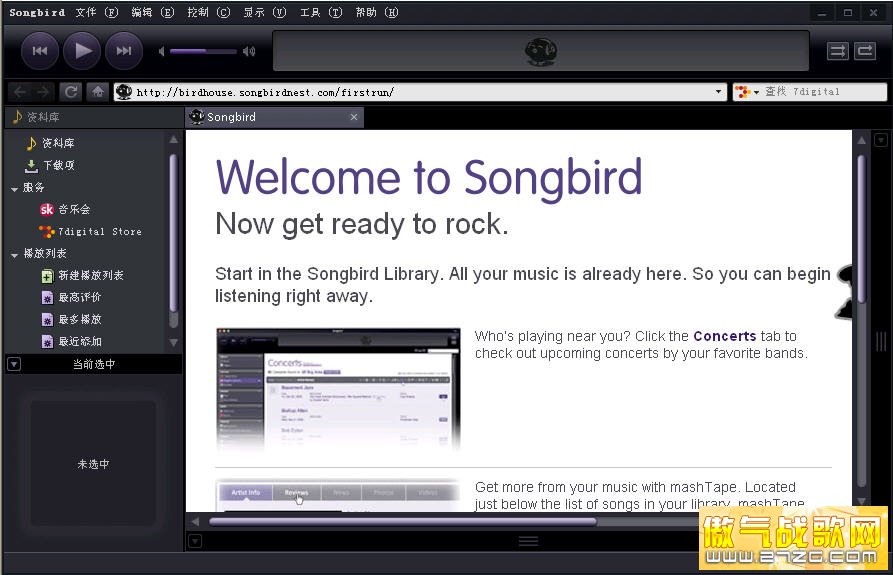Screen dimensions: 893x575
Task: Toggle the right side pane button
Action: tap(881, 139)
